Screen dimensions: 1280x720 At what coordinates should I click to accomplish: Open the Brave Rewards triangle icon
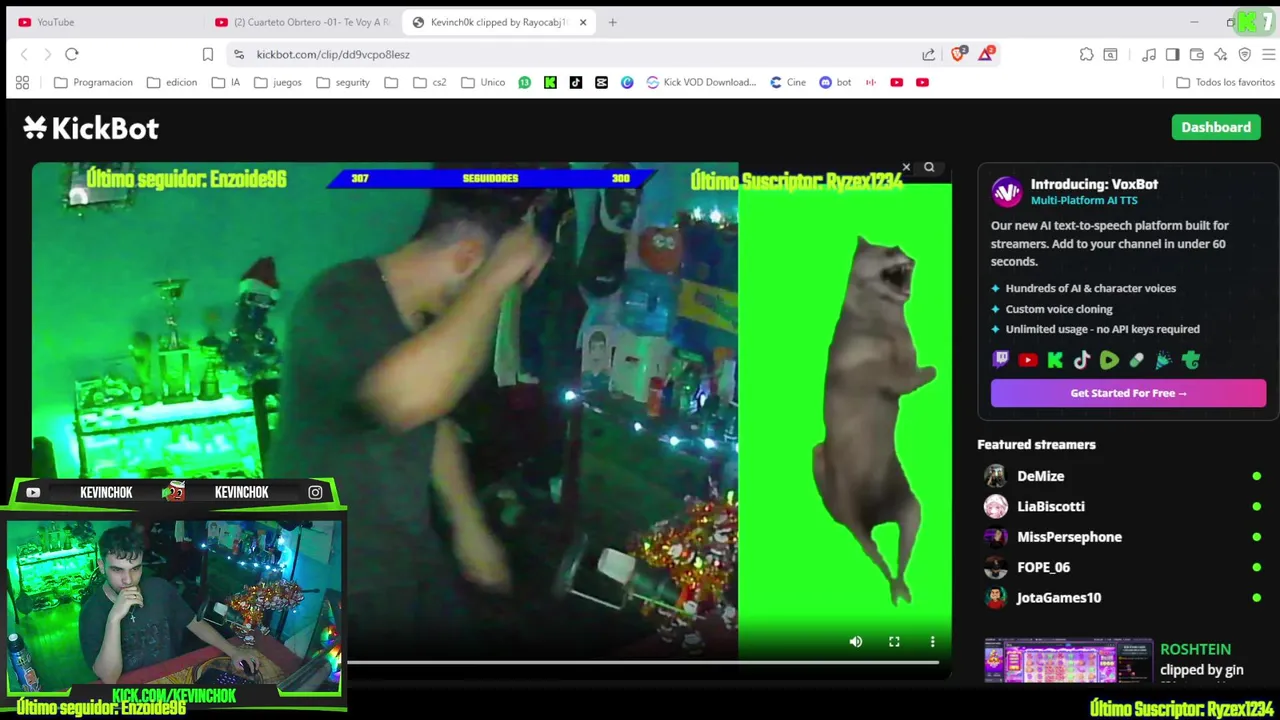[985, 54]
